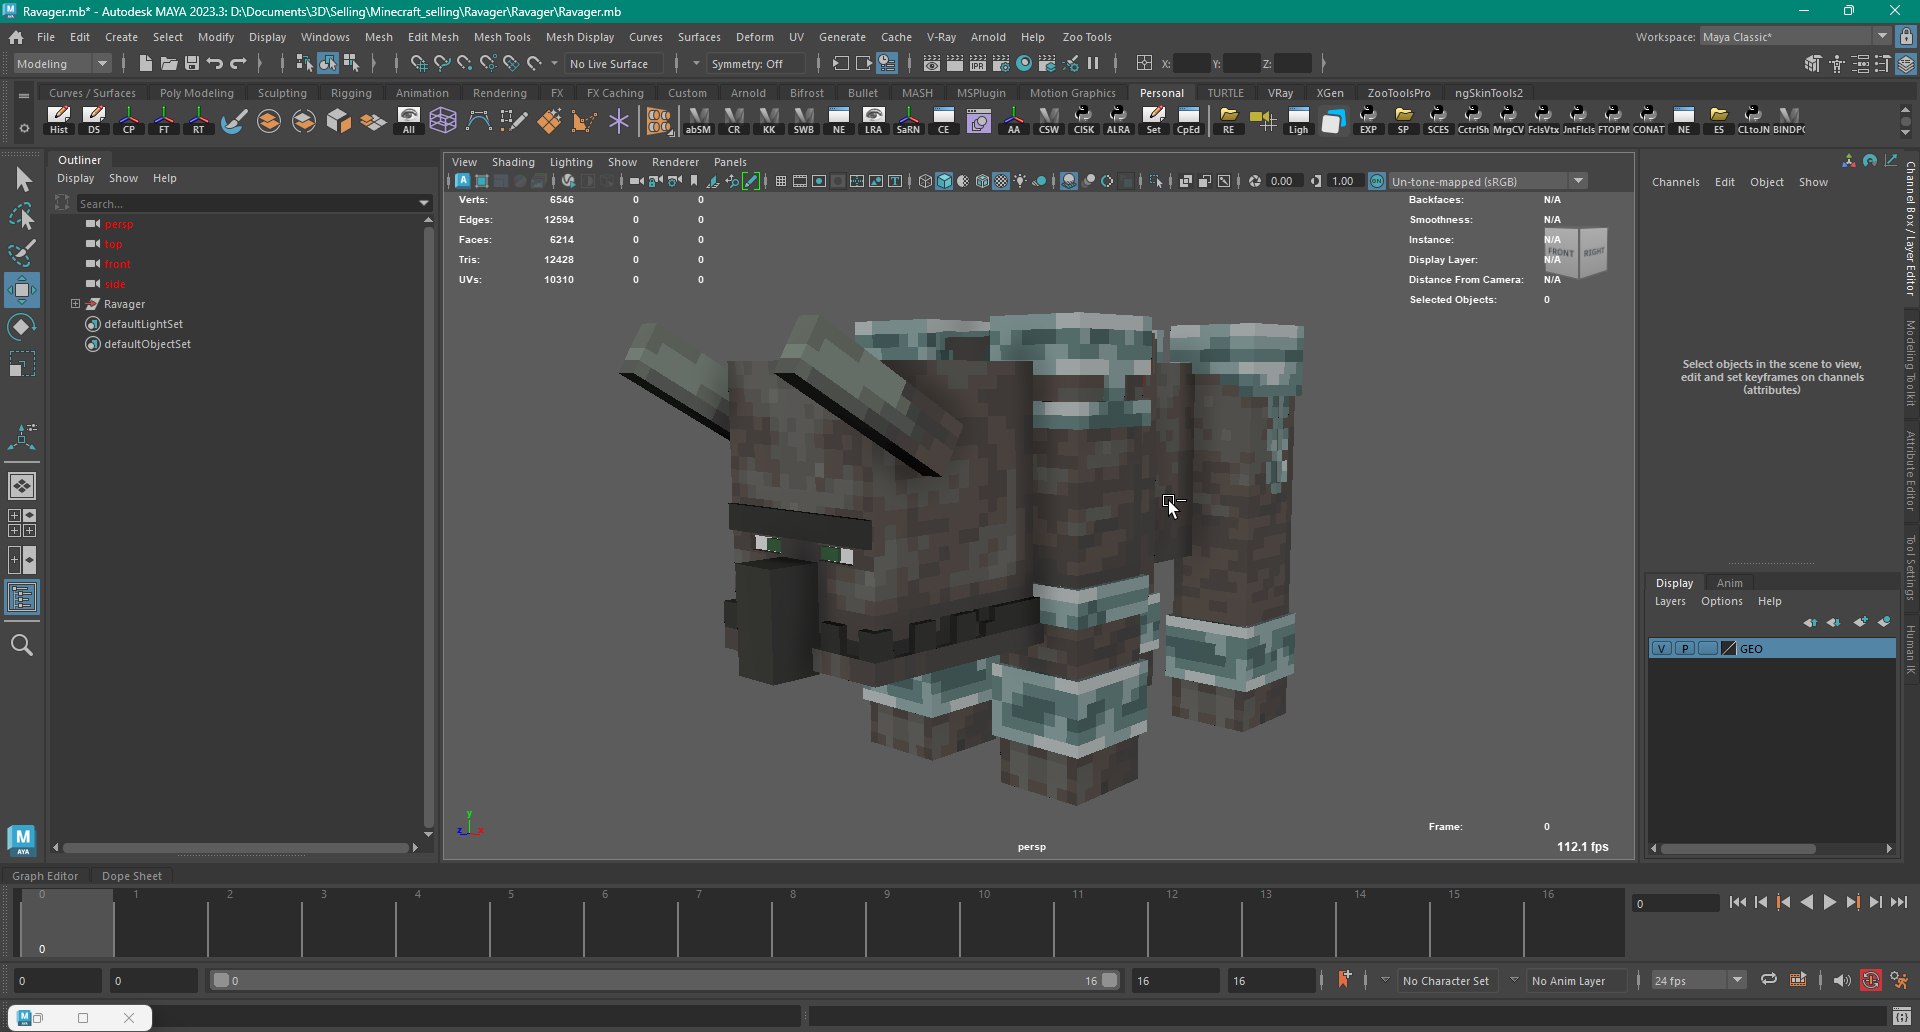Expand the Ravager node in Outliner
The width and height of the screenshot is (1920, 1032).
point(75,303)
